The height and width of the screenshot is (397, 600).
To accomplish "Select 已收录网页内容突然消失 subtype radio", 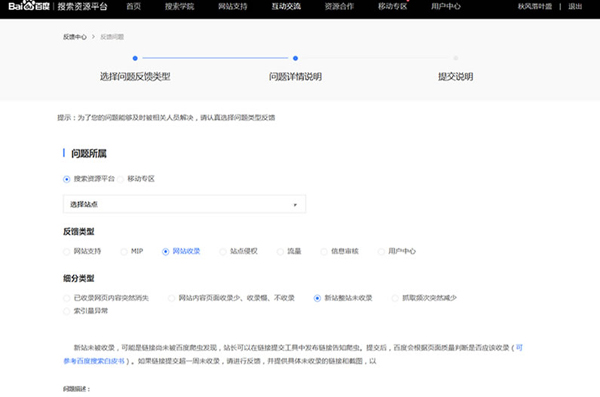I will [x=67, y=298].
